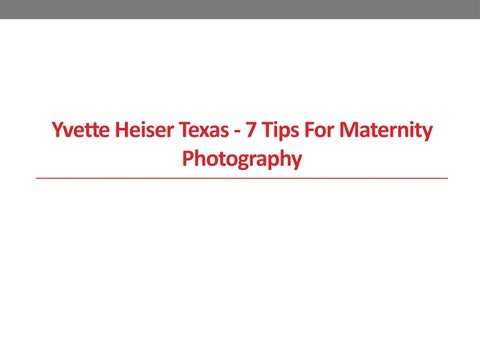This screenshot has width=480, height=360.
Task: Click the red horizontal line under the title
Action: click(x=242, y=178)
